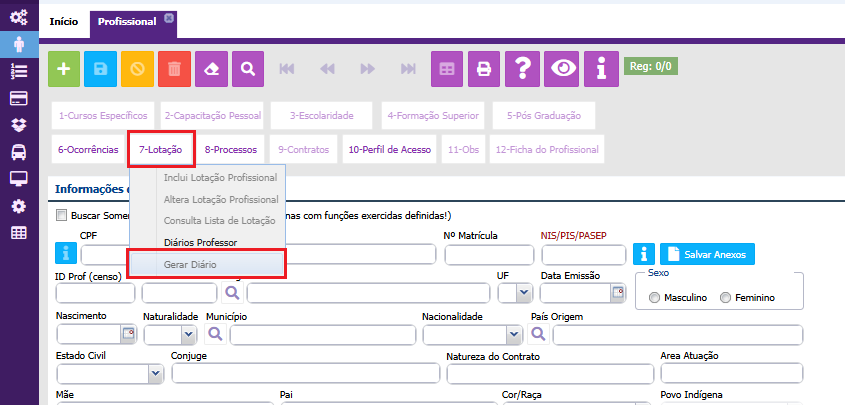Click the printer icon in toolbar
The width and height of the screenshot is (845, 405).
tap(484, 69)
